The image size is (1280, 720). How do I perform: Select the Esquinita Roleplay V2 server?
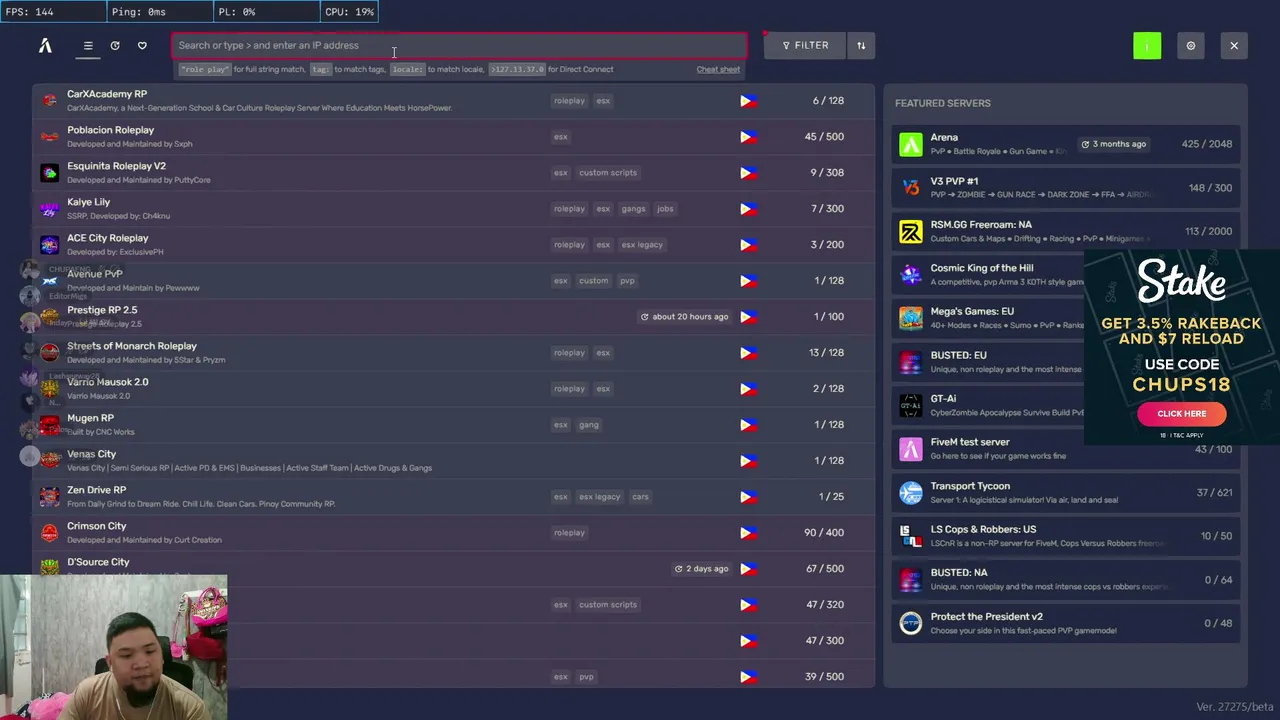[453, 172]
